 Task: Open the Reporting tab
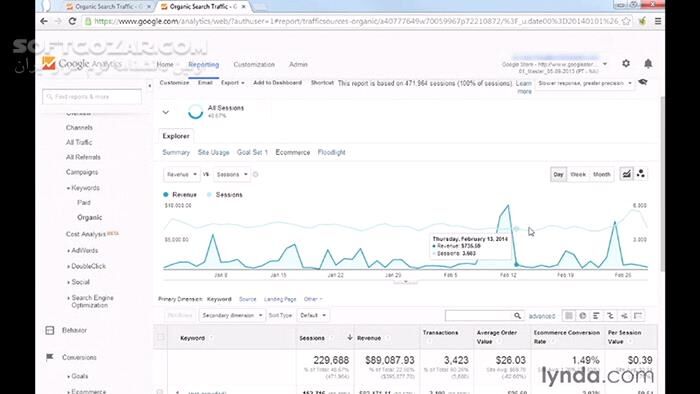tap(204, 64)
